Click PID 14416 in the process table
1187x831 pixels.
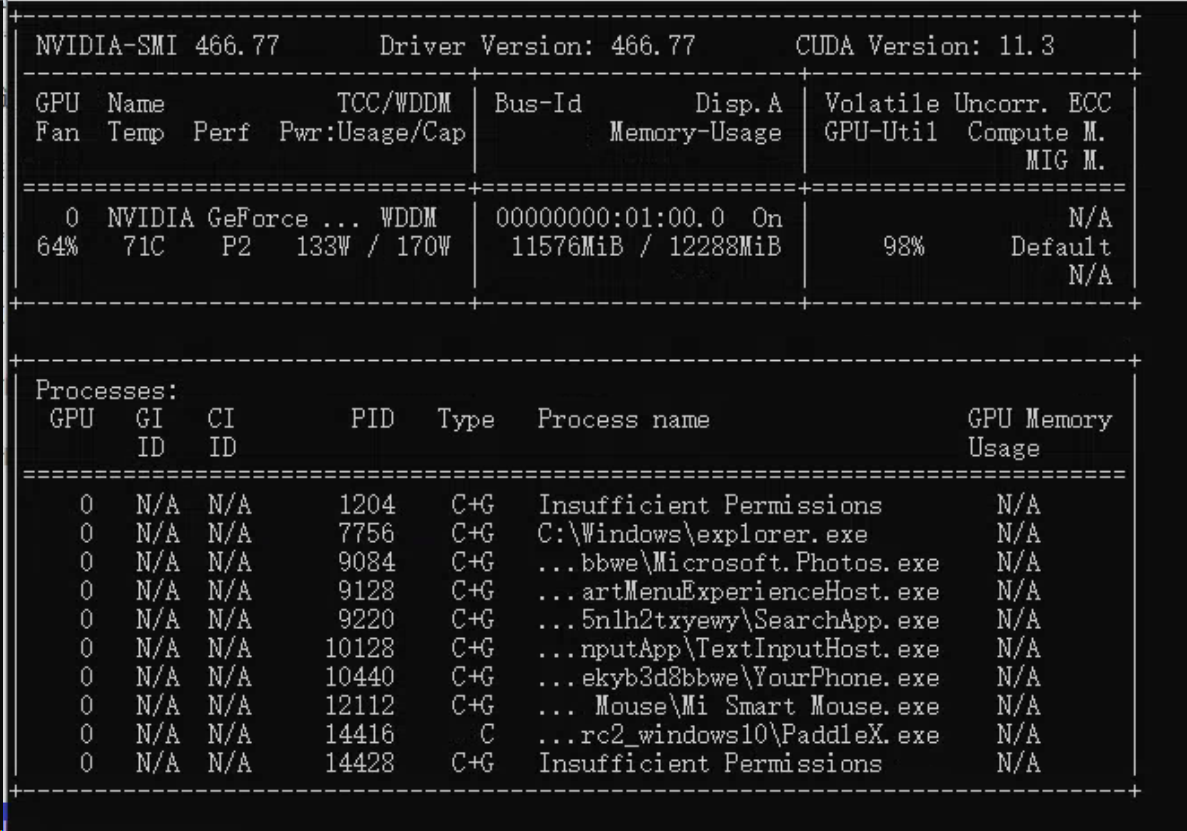360,735
